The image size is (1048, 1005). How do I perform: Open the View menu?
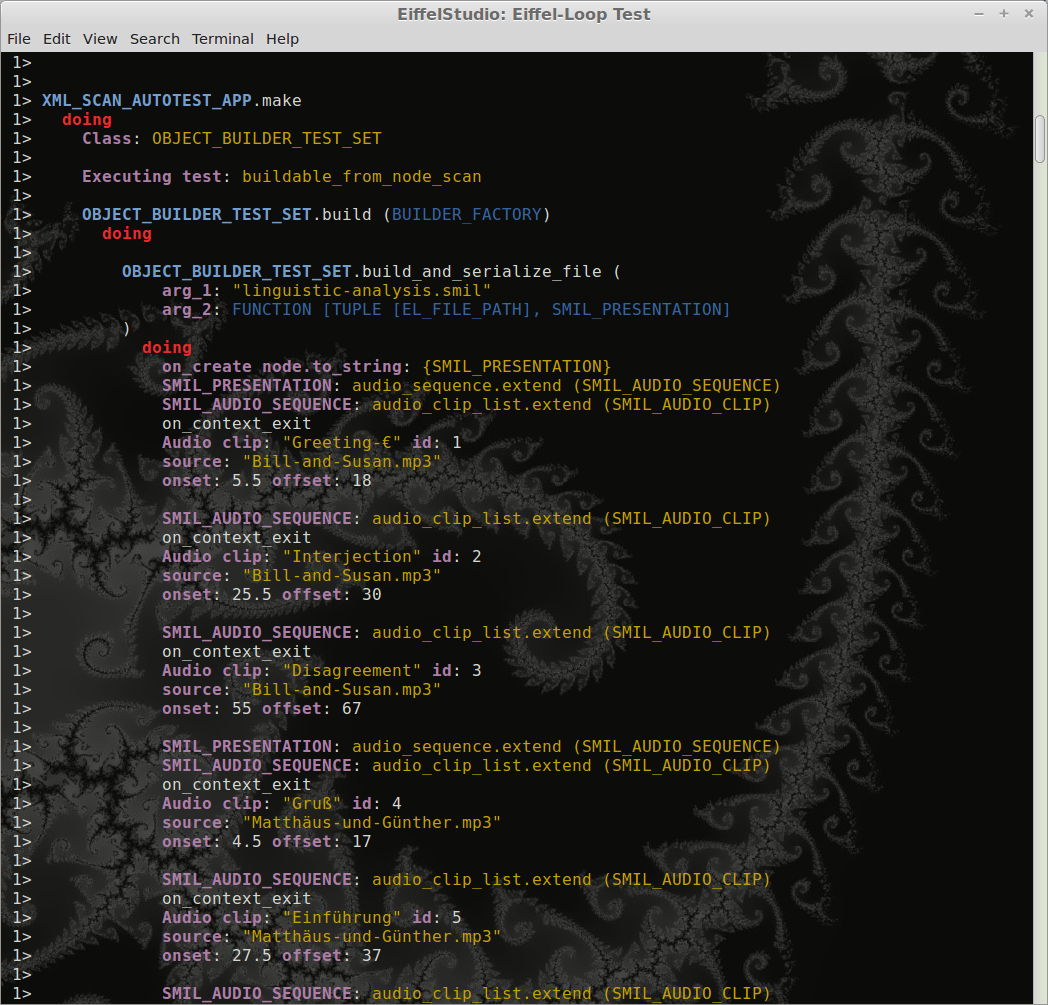tap(100, 39)
